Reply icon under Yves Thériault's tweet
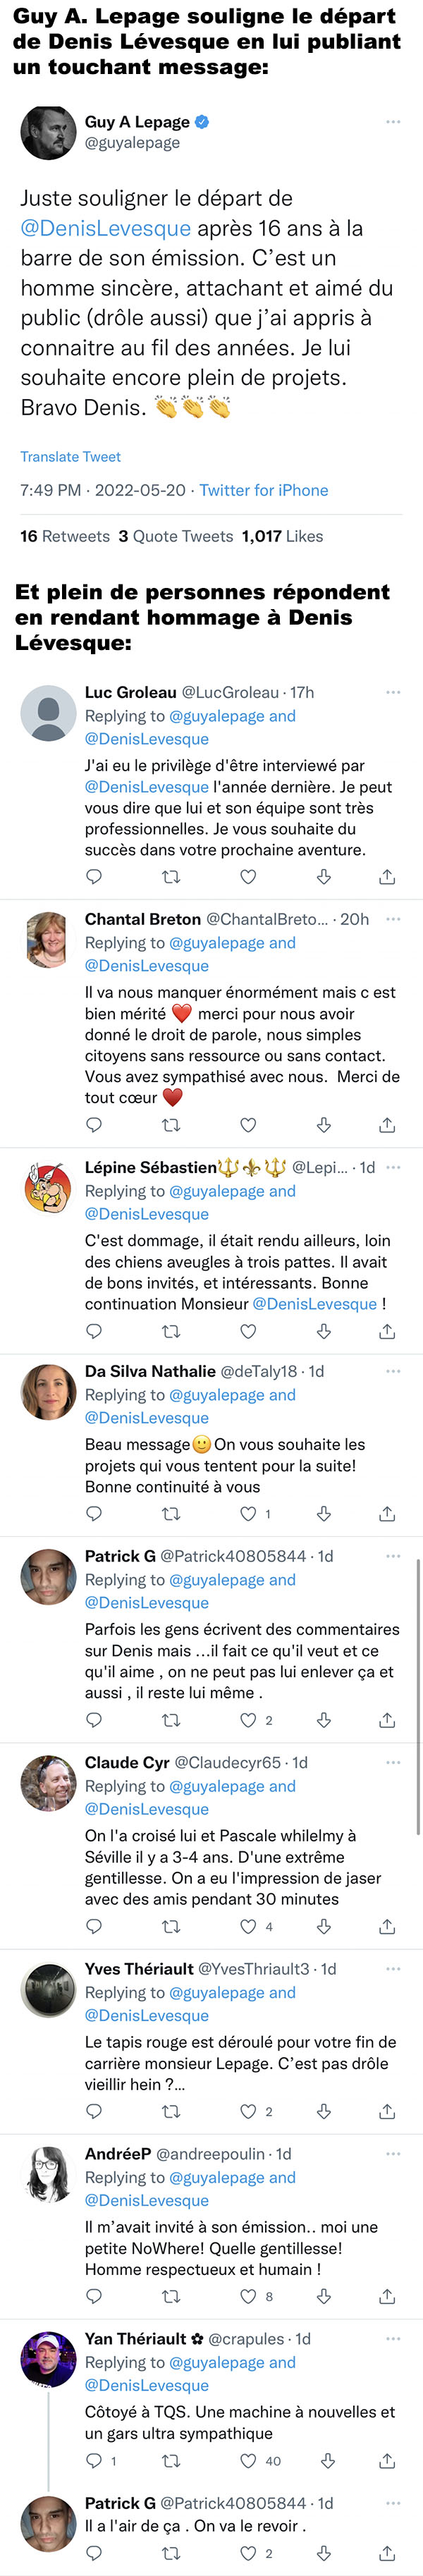The image size is (423, 2576). (x=94, y=2111)
